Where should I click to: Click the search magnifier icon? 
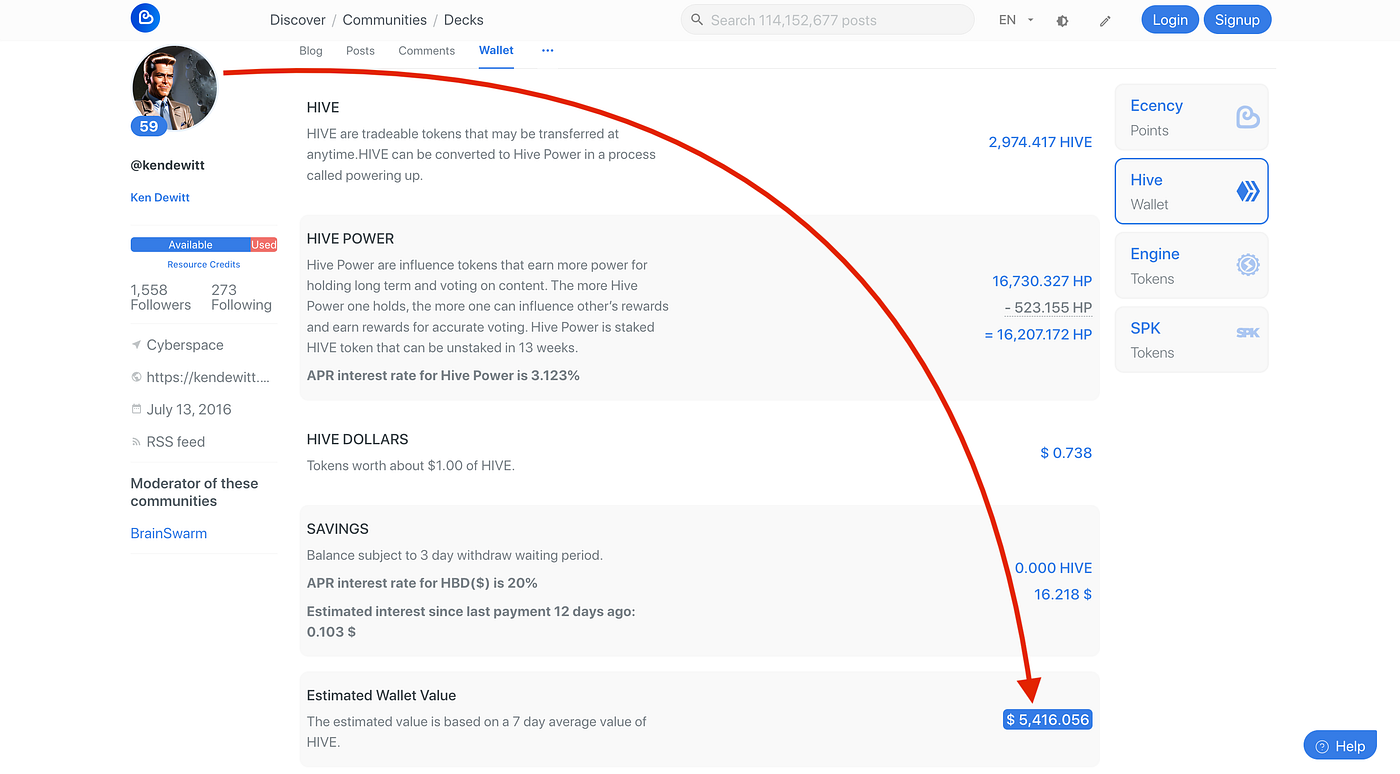697,20
